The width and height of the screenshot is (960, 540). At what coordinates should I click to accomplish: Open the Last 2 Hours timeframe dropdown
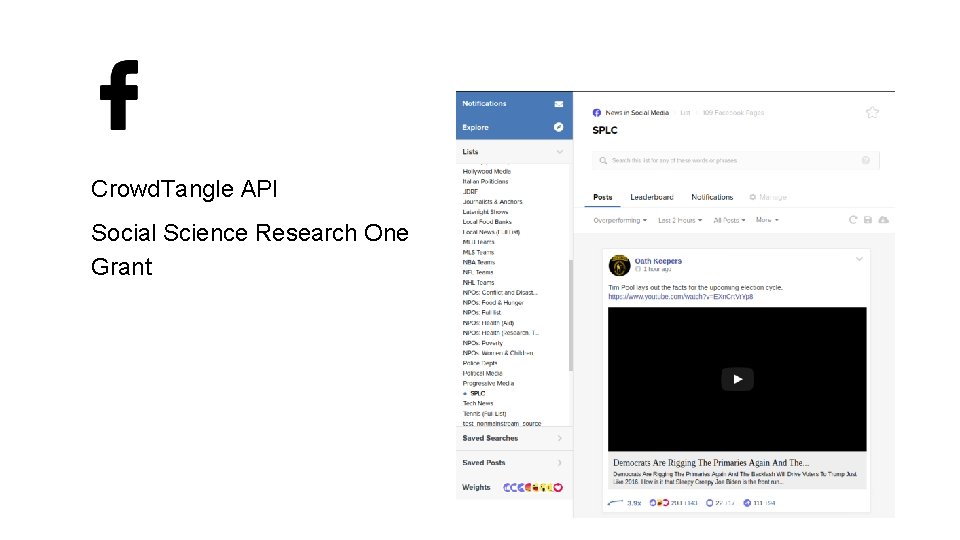click(x=680, y=220)
